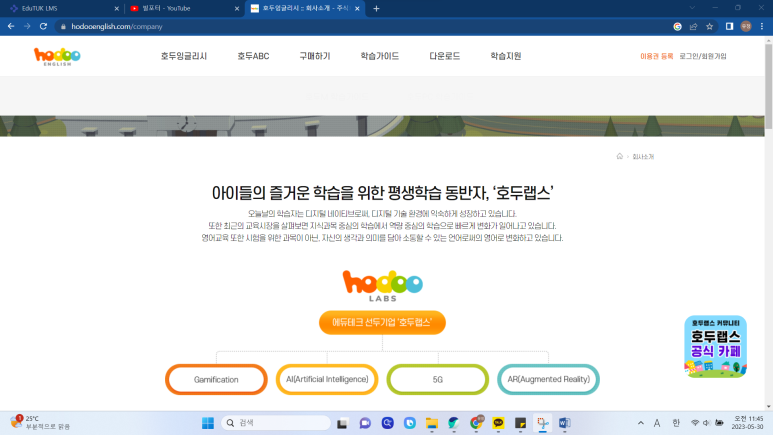Bookmark this page with the star icon

(x=709, y=27)
